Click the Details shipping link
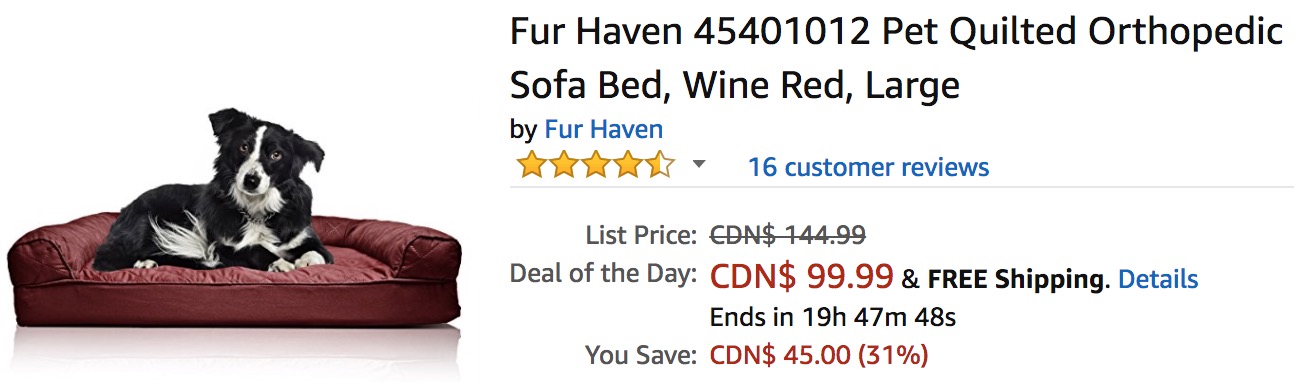Screen dimensions: 1298x382 [x=1158, y=279]
